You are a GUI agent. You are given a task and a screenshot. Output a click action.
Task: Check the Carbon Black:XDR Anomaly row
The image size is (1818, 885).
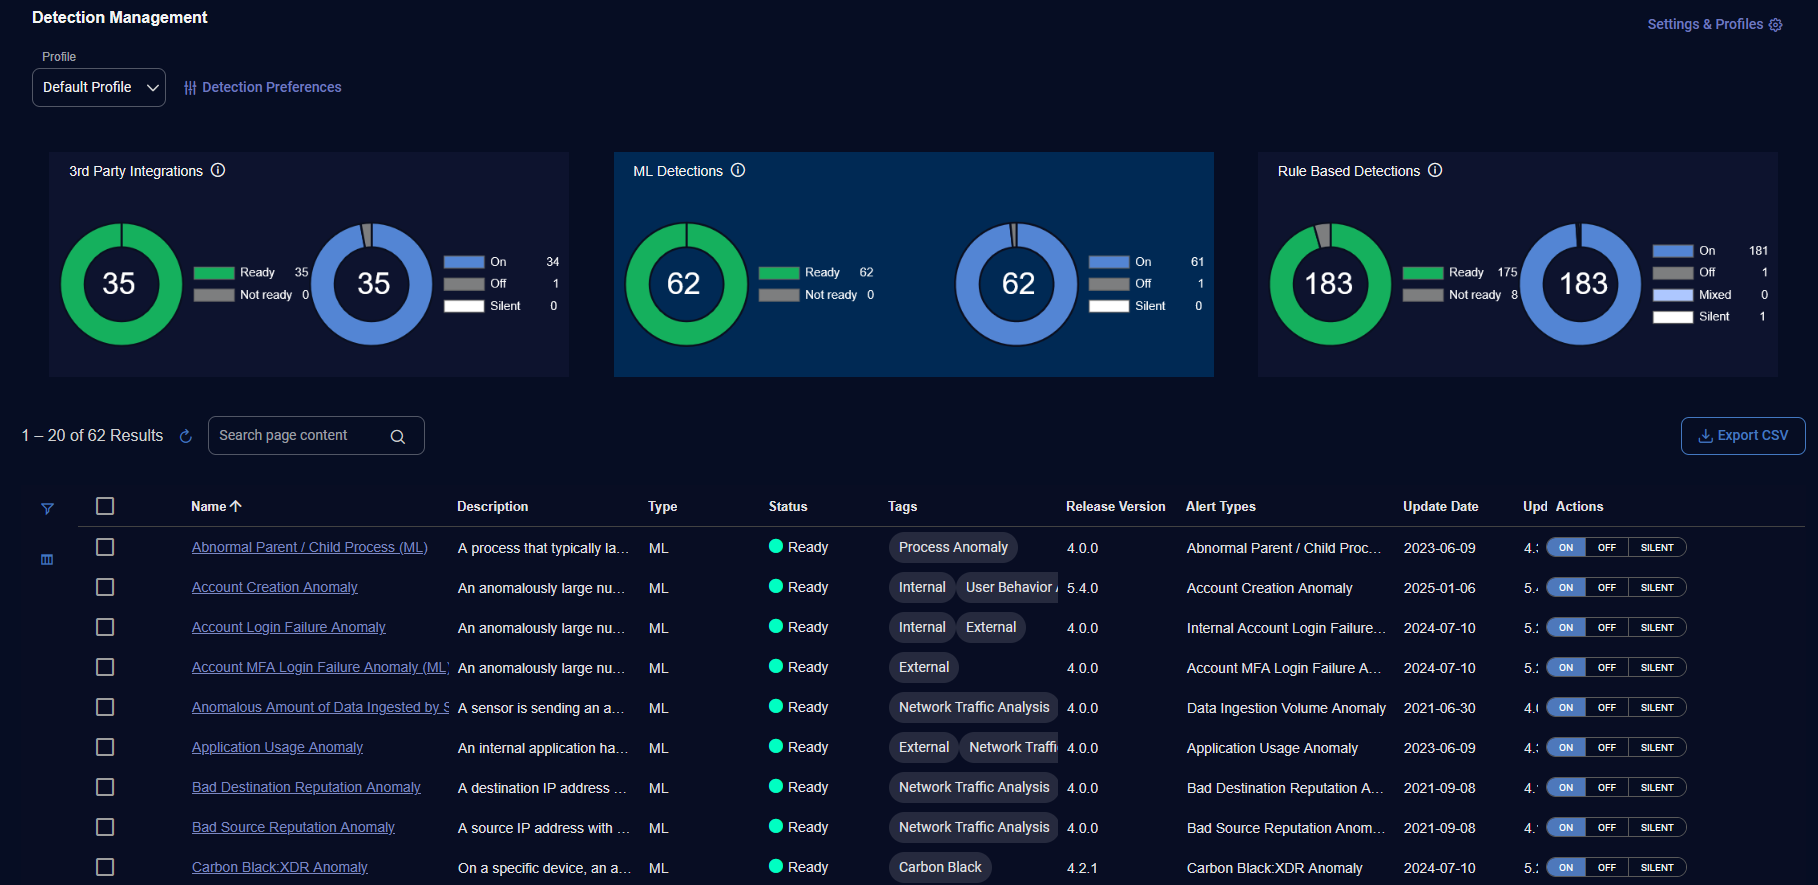pos(105,867)
